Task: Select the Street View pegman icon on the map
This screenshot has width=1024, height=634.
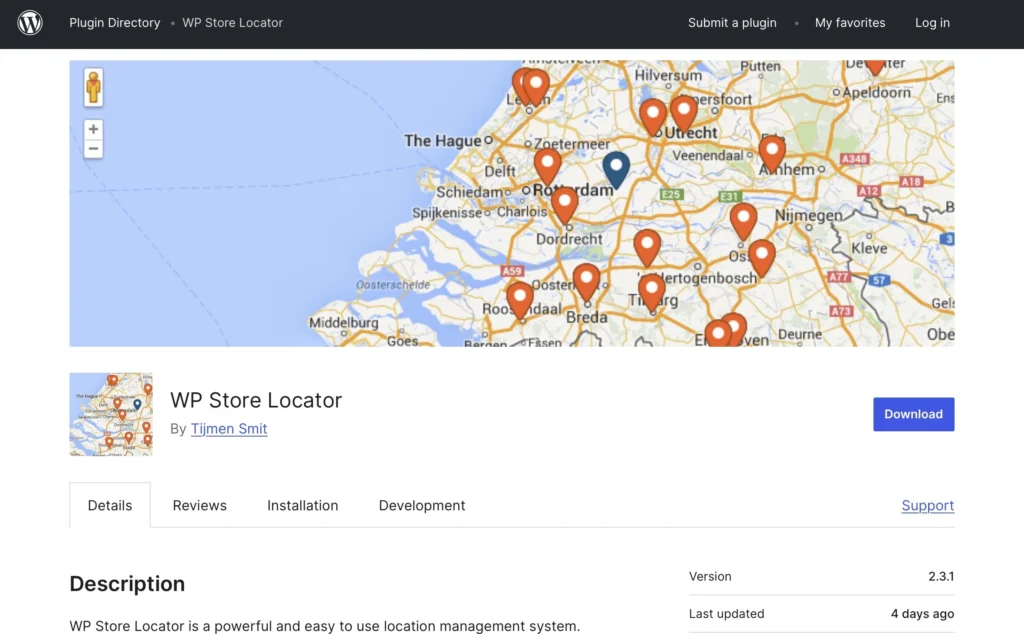Action: [93, 87]
